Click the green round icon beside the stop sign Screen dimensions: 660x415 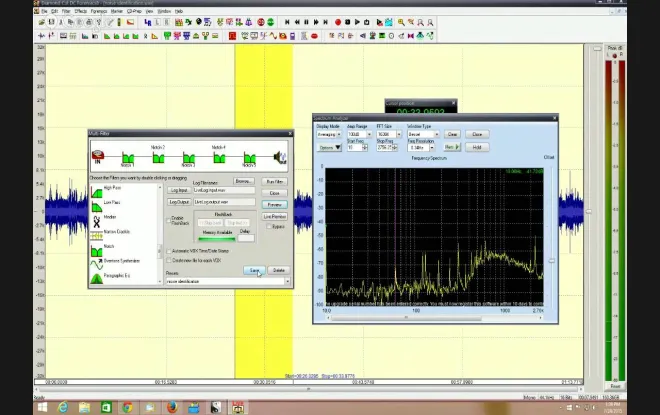pyautogui.click(x=271, y=22)
